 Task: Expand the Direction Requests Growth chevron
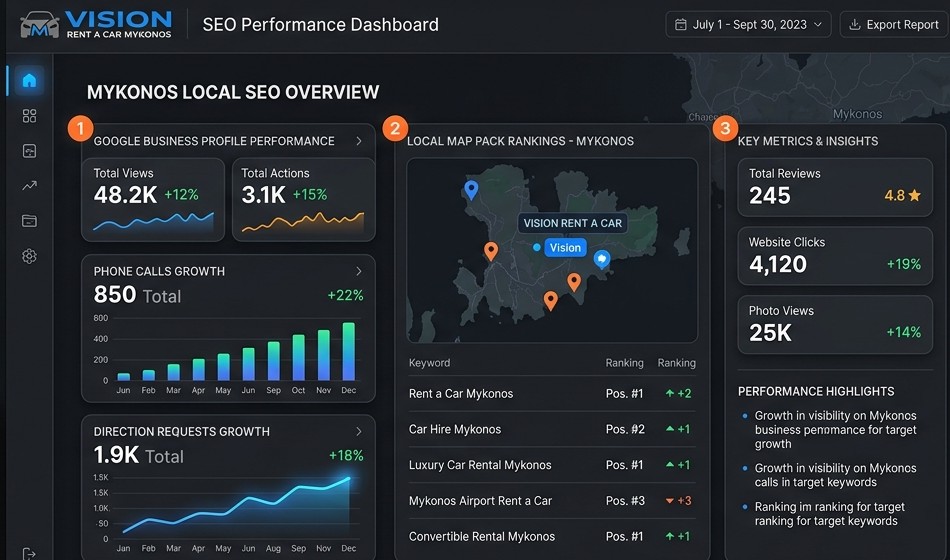[359, 432]
